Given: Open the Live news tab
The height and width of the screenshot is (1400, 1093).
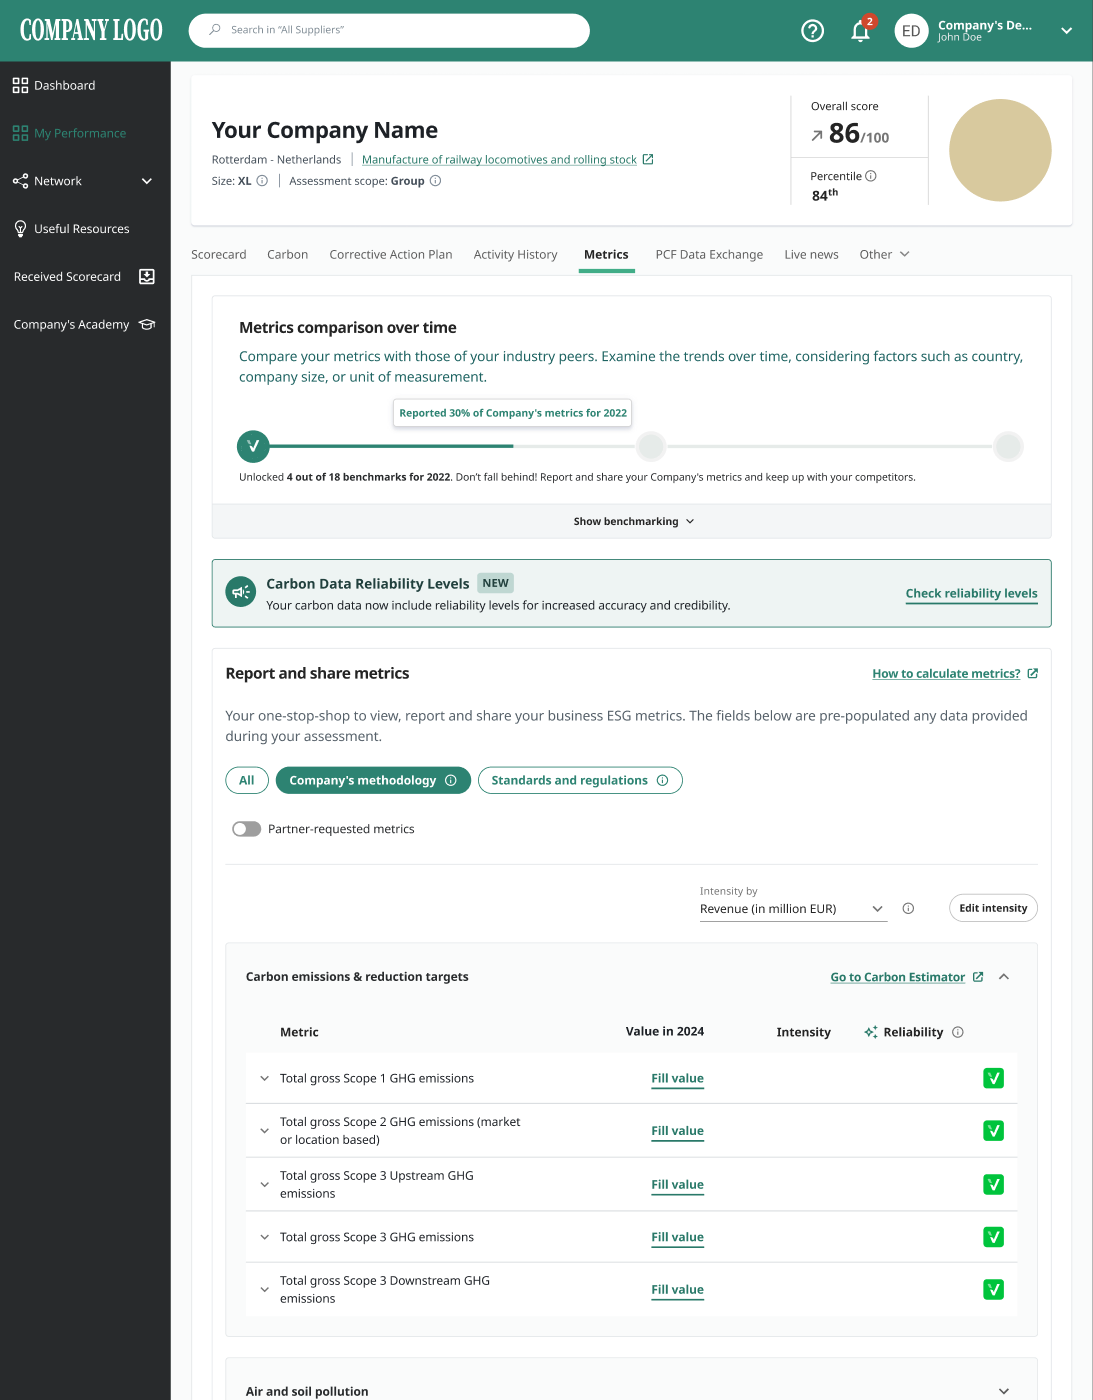Looking at the screenshot, I should pyautogui.click(x=811, y=255).
